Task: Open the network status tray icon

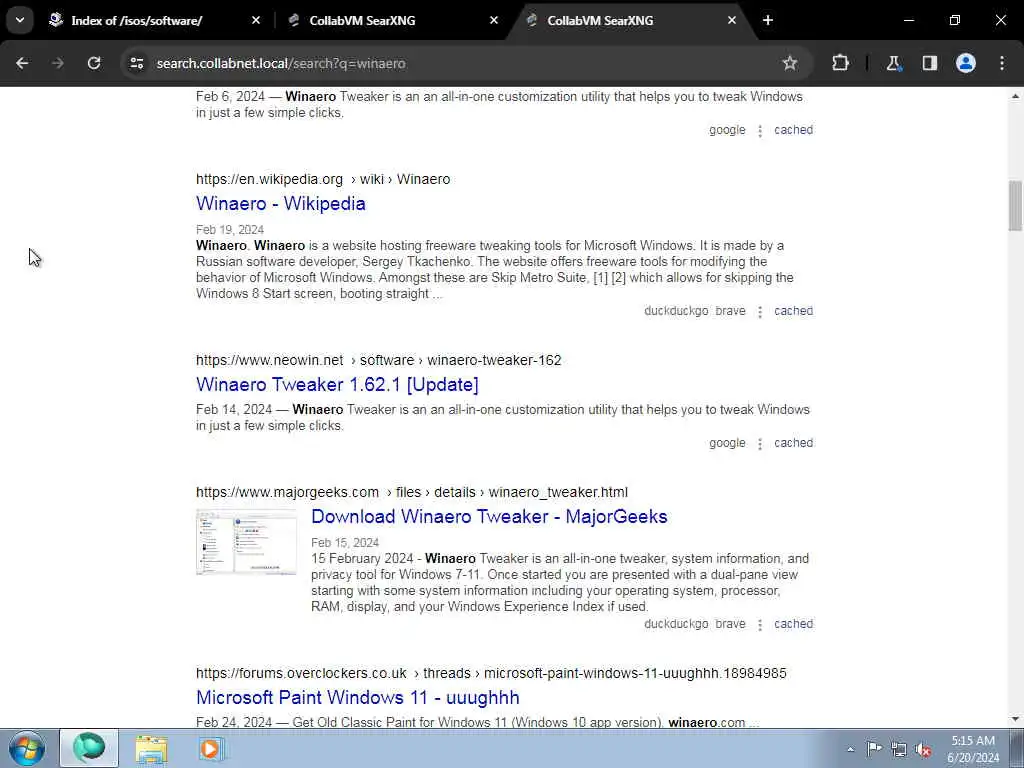Action: tap(899, 749)
